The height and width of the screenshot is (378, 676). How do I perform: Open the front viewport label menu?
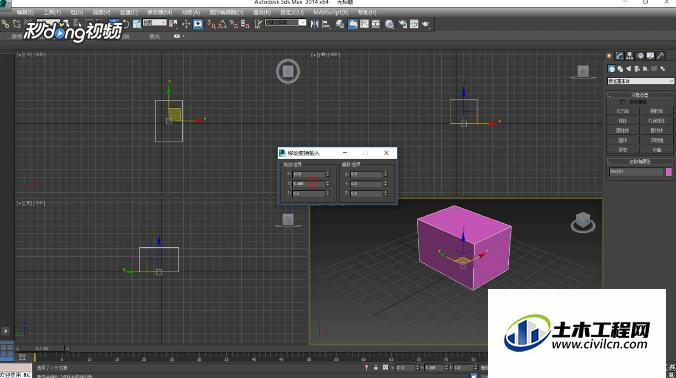pyautogui.click(x=326, y=55)
